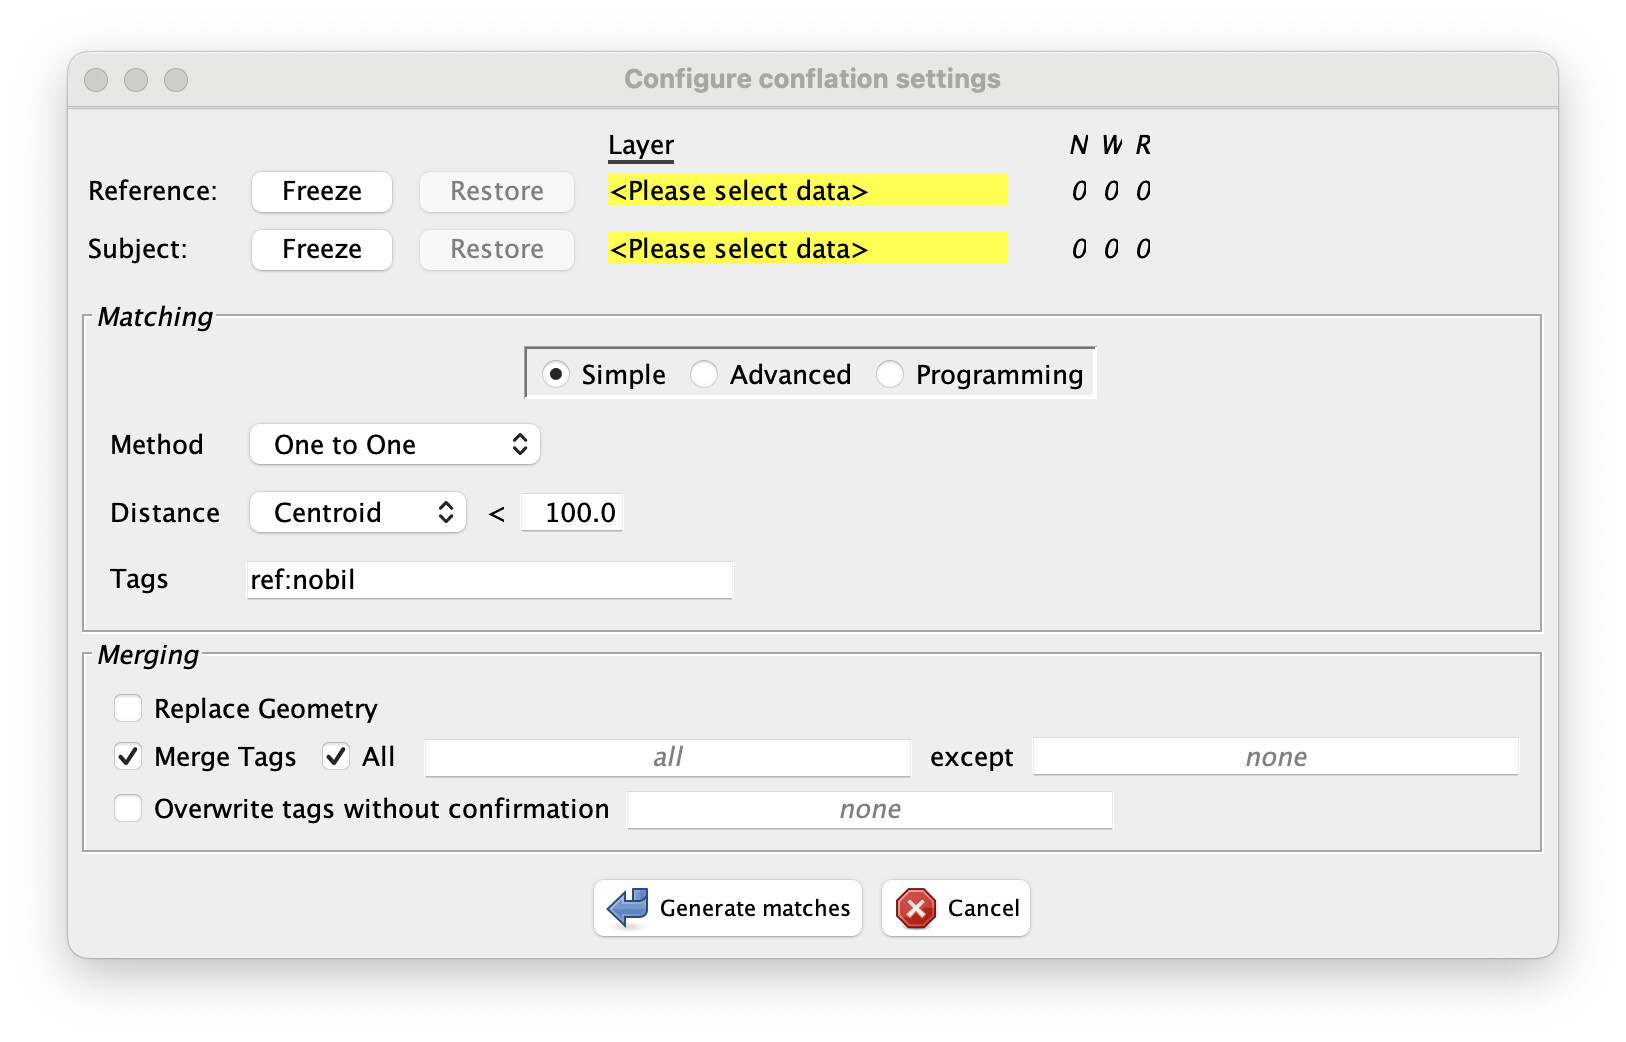Viewport: 1626px width, 1042px height.
Task: Close the conflation settings window
Action: pos(96,80)
